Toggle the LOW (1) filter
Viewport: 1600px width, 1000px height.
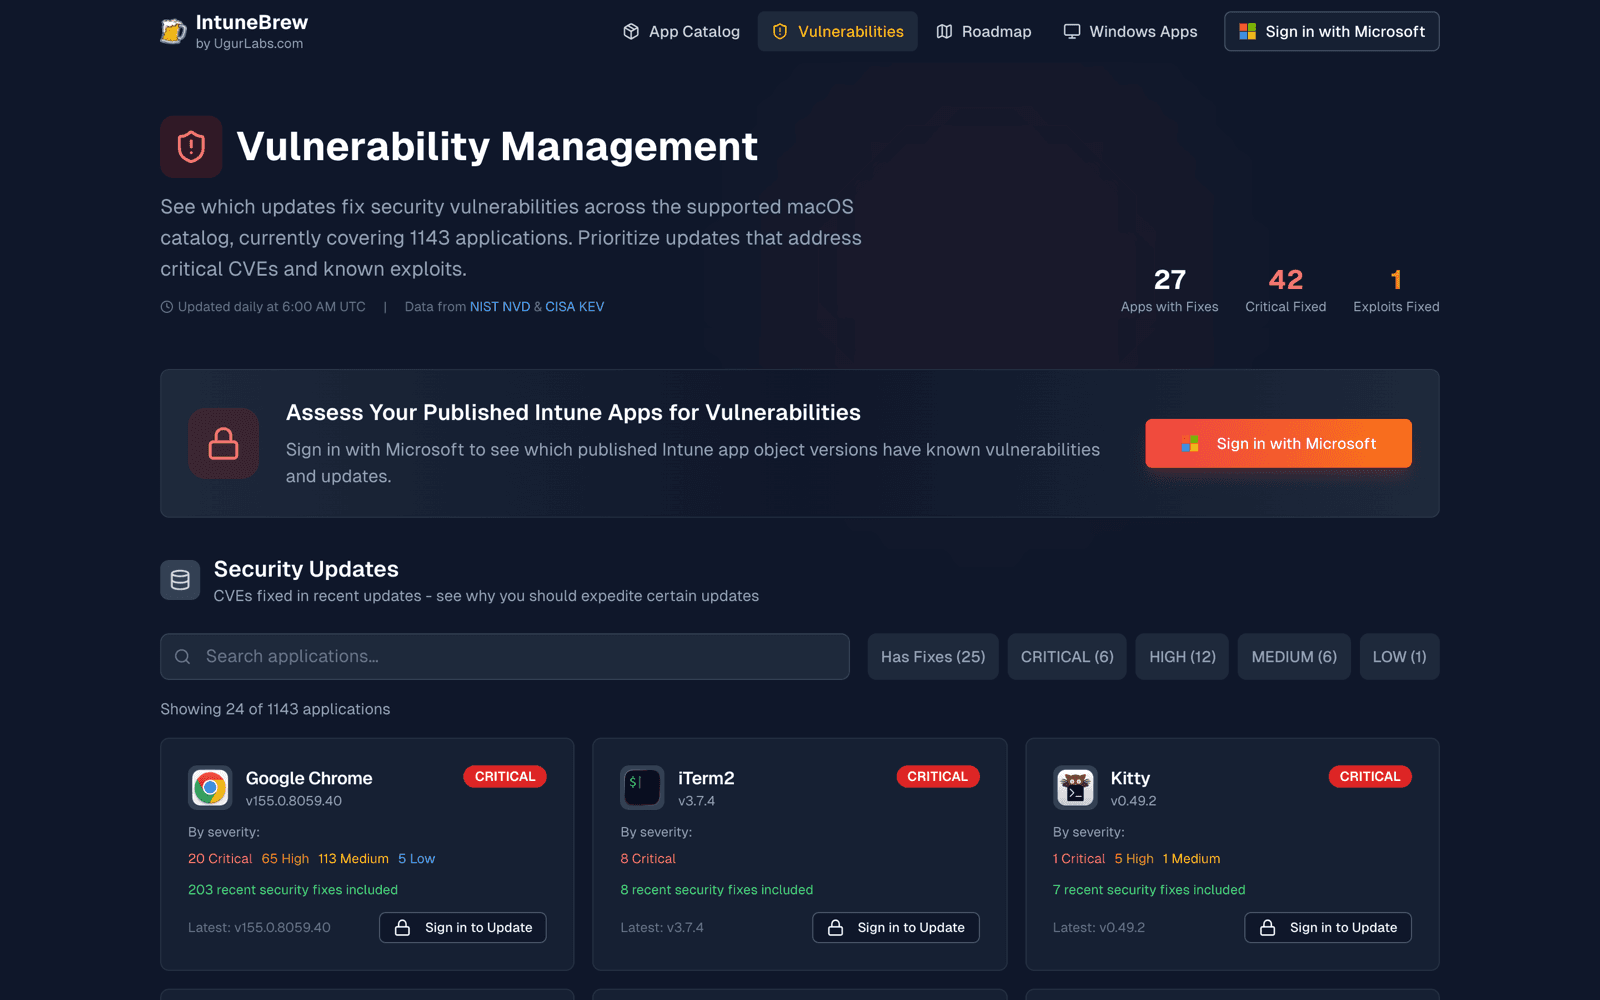point(1399,657)
